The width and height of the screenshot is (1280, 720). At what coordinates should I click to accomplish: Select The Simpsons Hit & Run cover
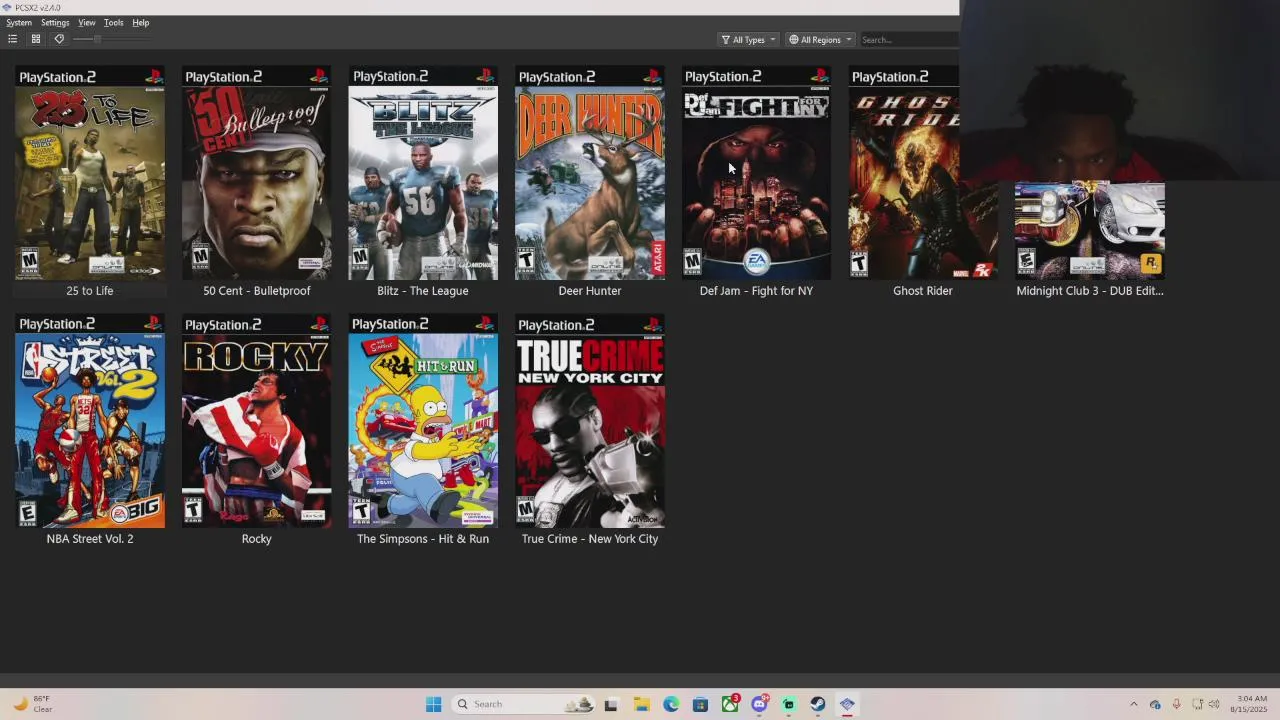423,421
